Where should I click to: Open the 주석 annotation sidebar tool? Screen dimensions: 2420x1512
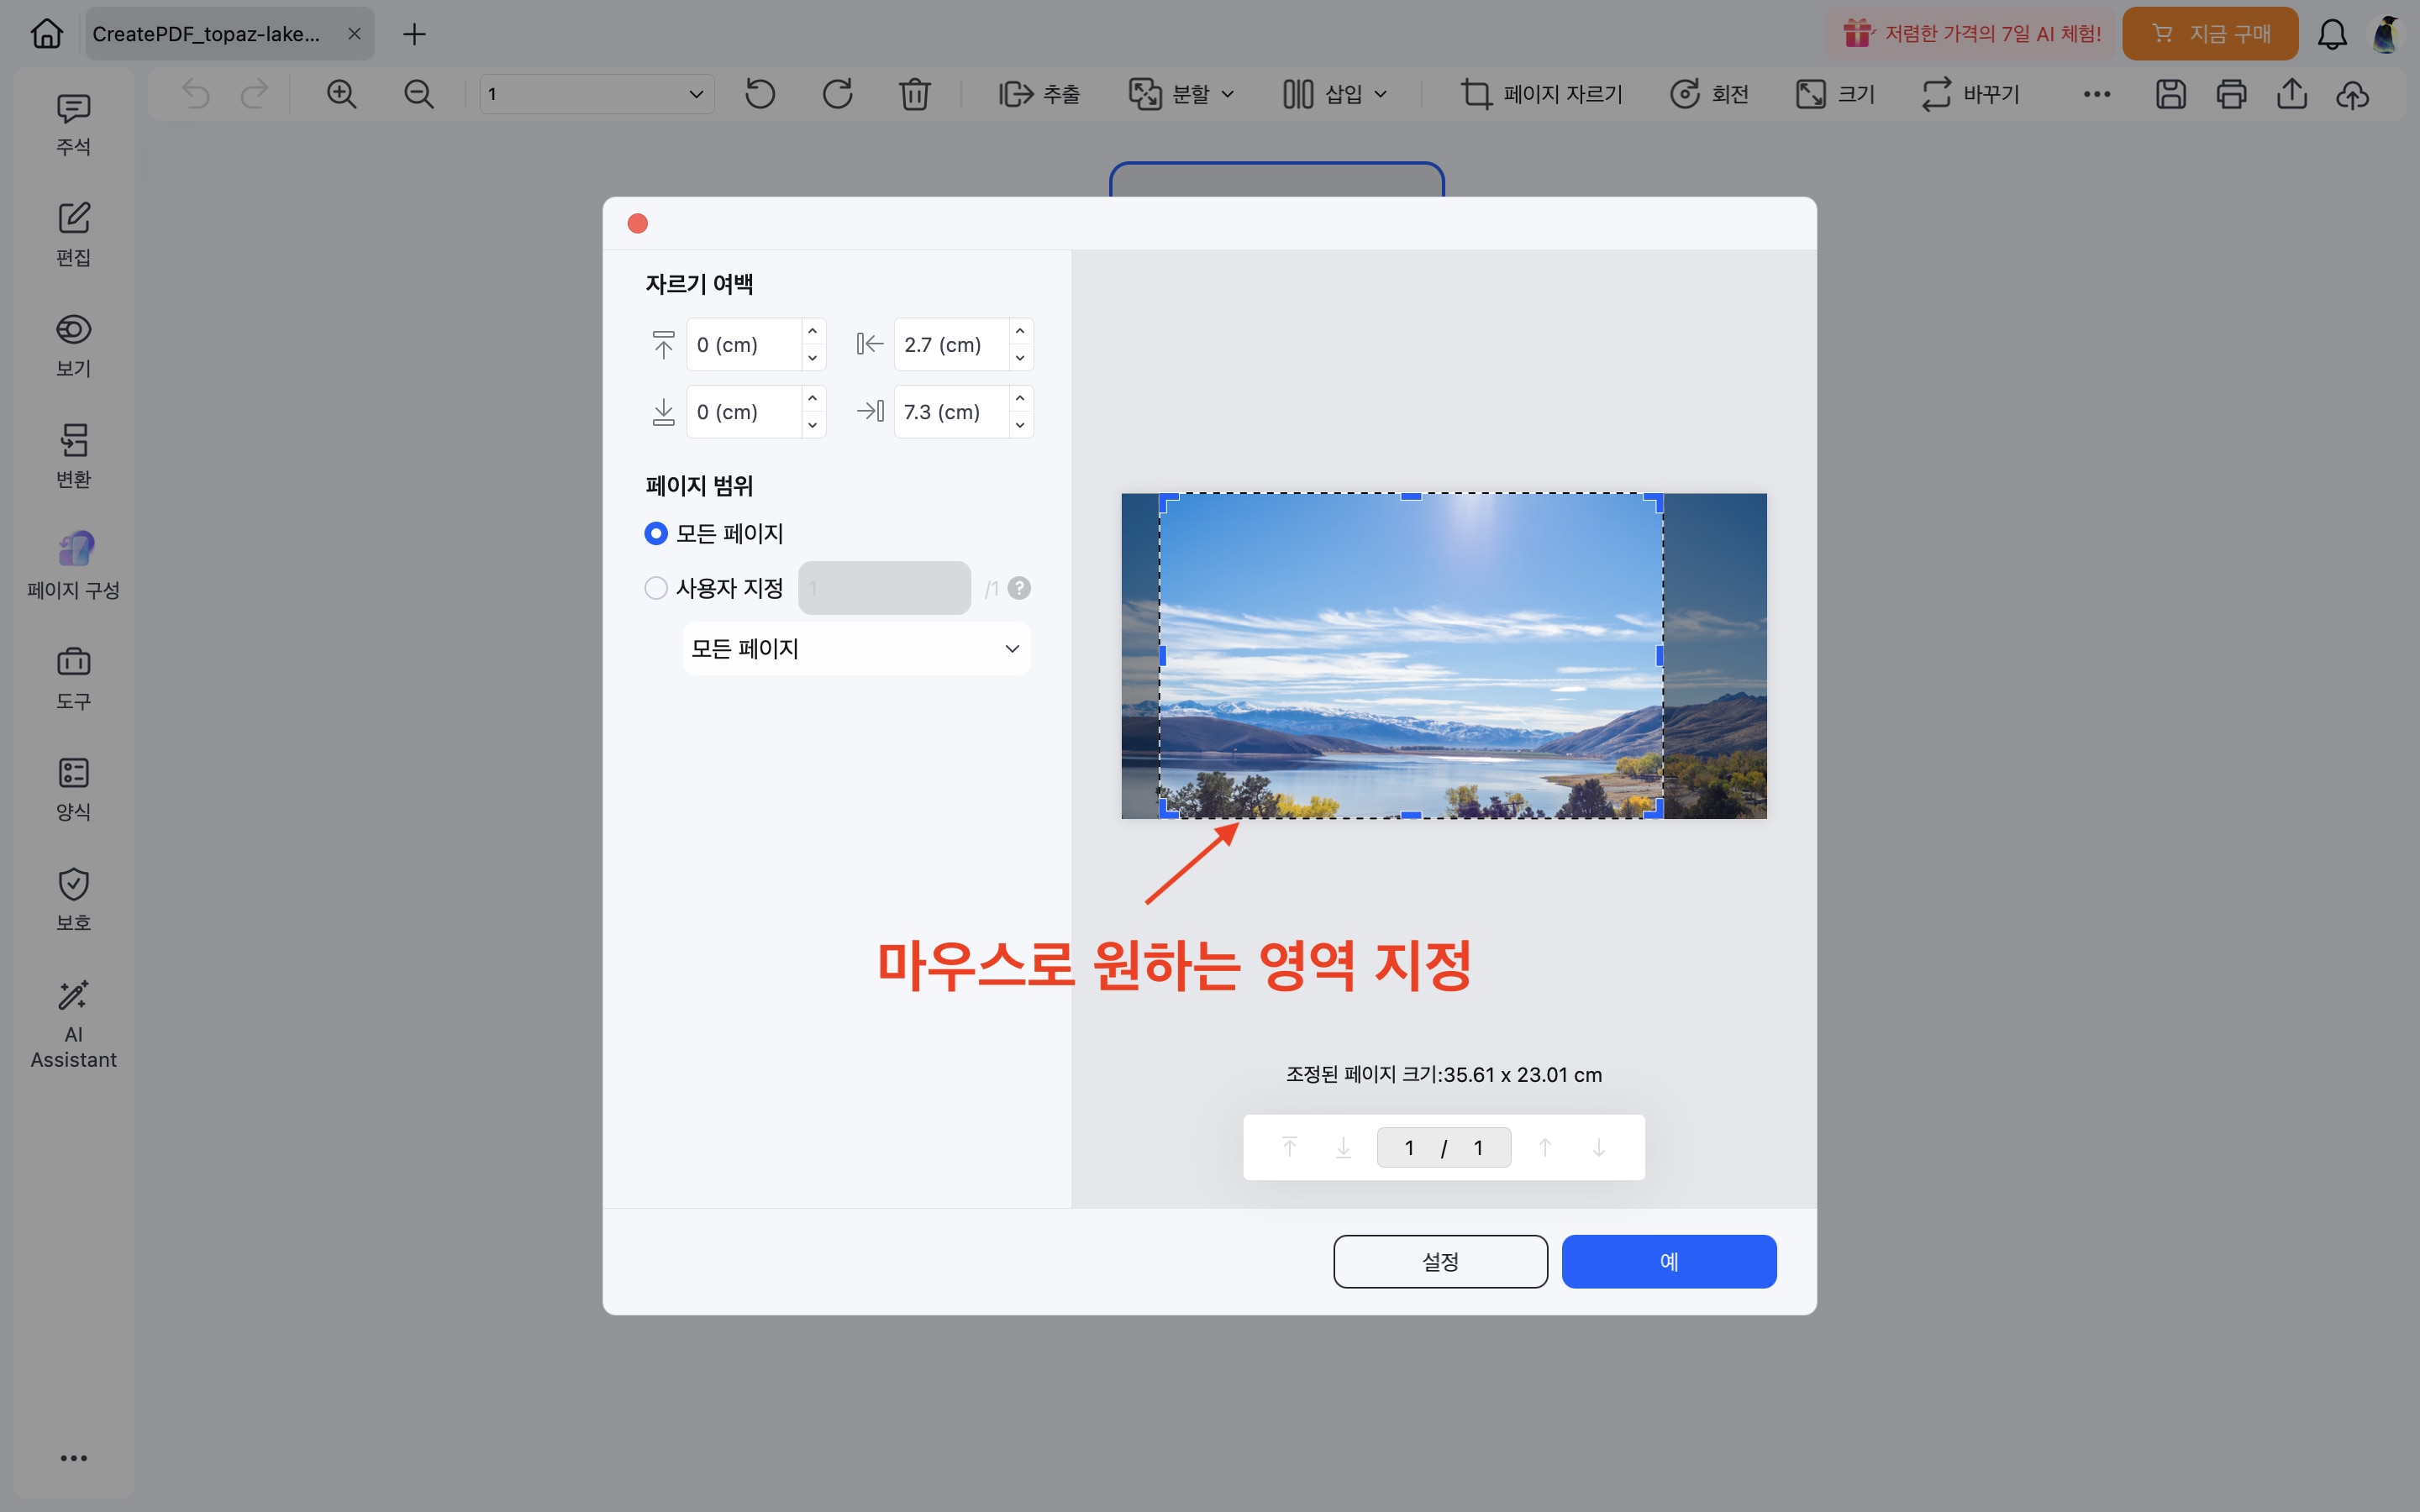[73, 124]
